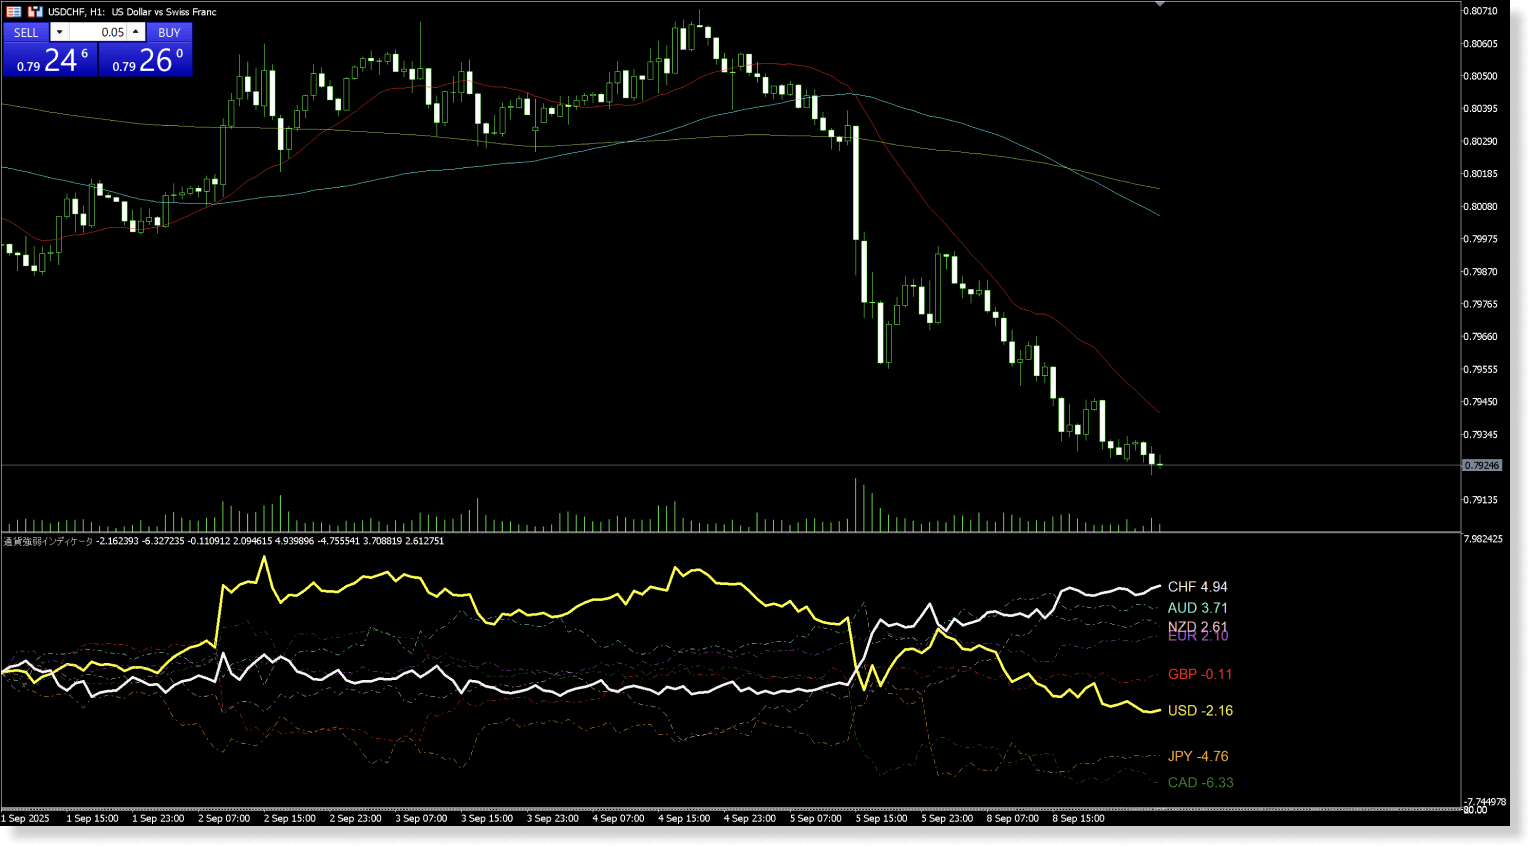Select the CHF 4.94 strength label
The height and width of the screenshot is (846, 1536).
pyautogui.click(x=1198, y=587)
